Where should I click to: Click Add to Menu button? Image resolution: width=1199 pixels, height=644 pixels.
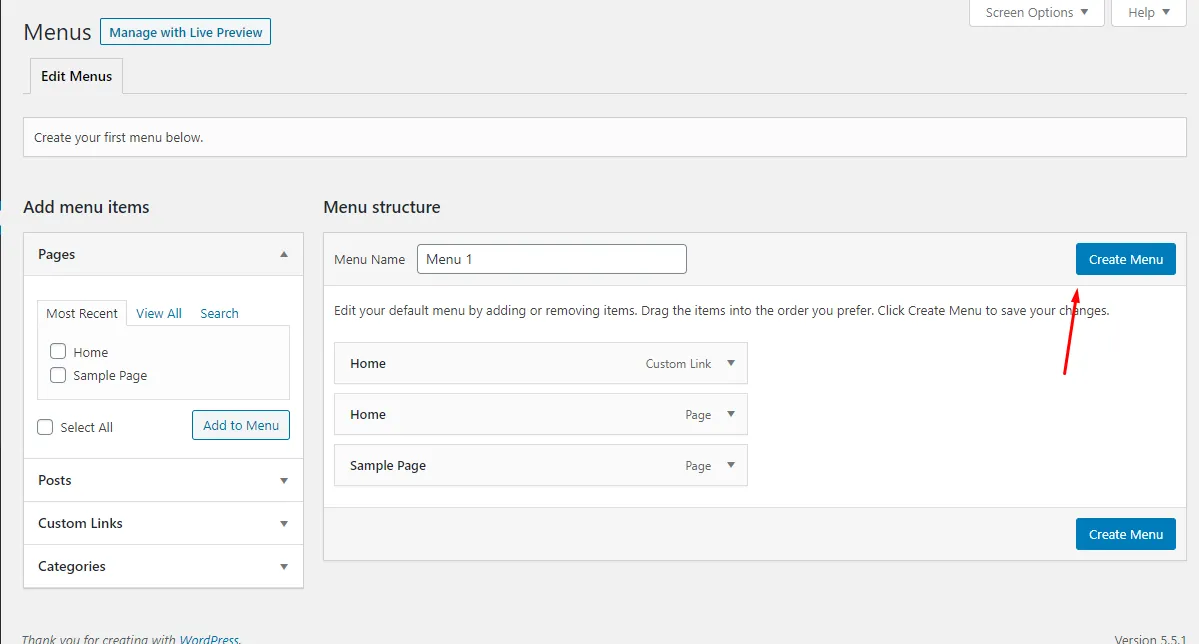(x=241, y=426)
